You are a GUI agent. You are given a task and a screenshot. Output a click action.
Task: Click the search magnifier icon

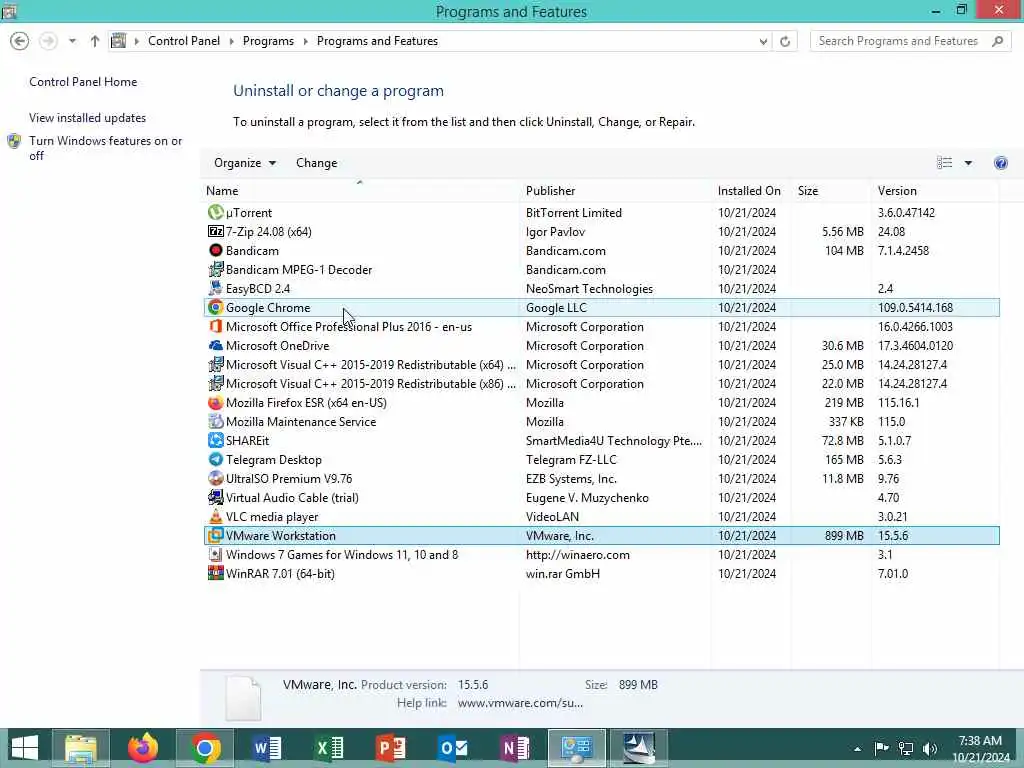pyautogui.click(x=997, y=41)
